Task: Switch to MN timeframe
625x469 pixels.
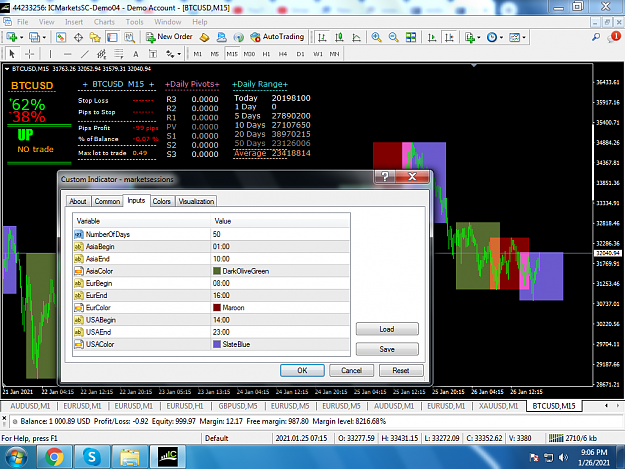Action: click(x=334, y=54)
